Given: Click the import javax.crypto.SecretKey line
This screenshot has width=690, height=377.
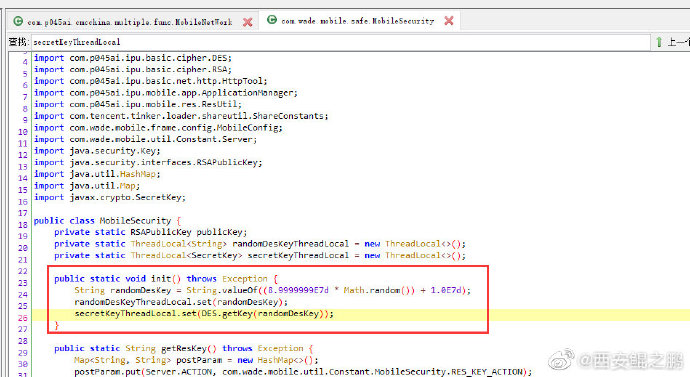Looking at the screenshot, I should tap(110, 198).
